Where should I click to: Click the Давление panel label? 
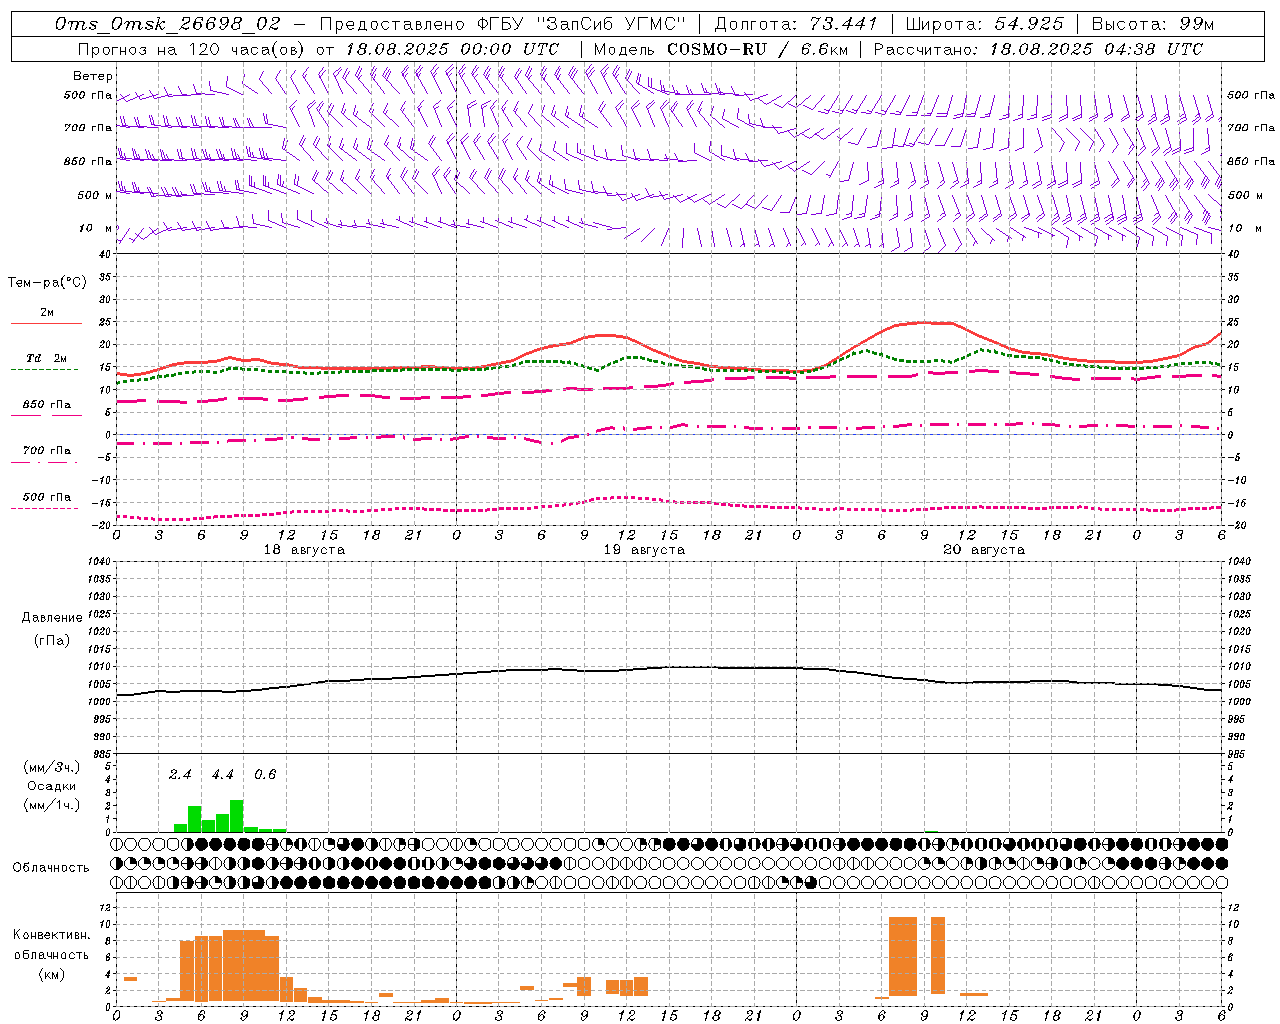[52, 617]
